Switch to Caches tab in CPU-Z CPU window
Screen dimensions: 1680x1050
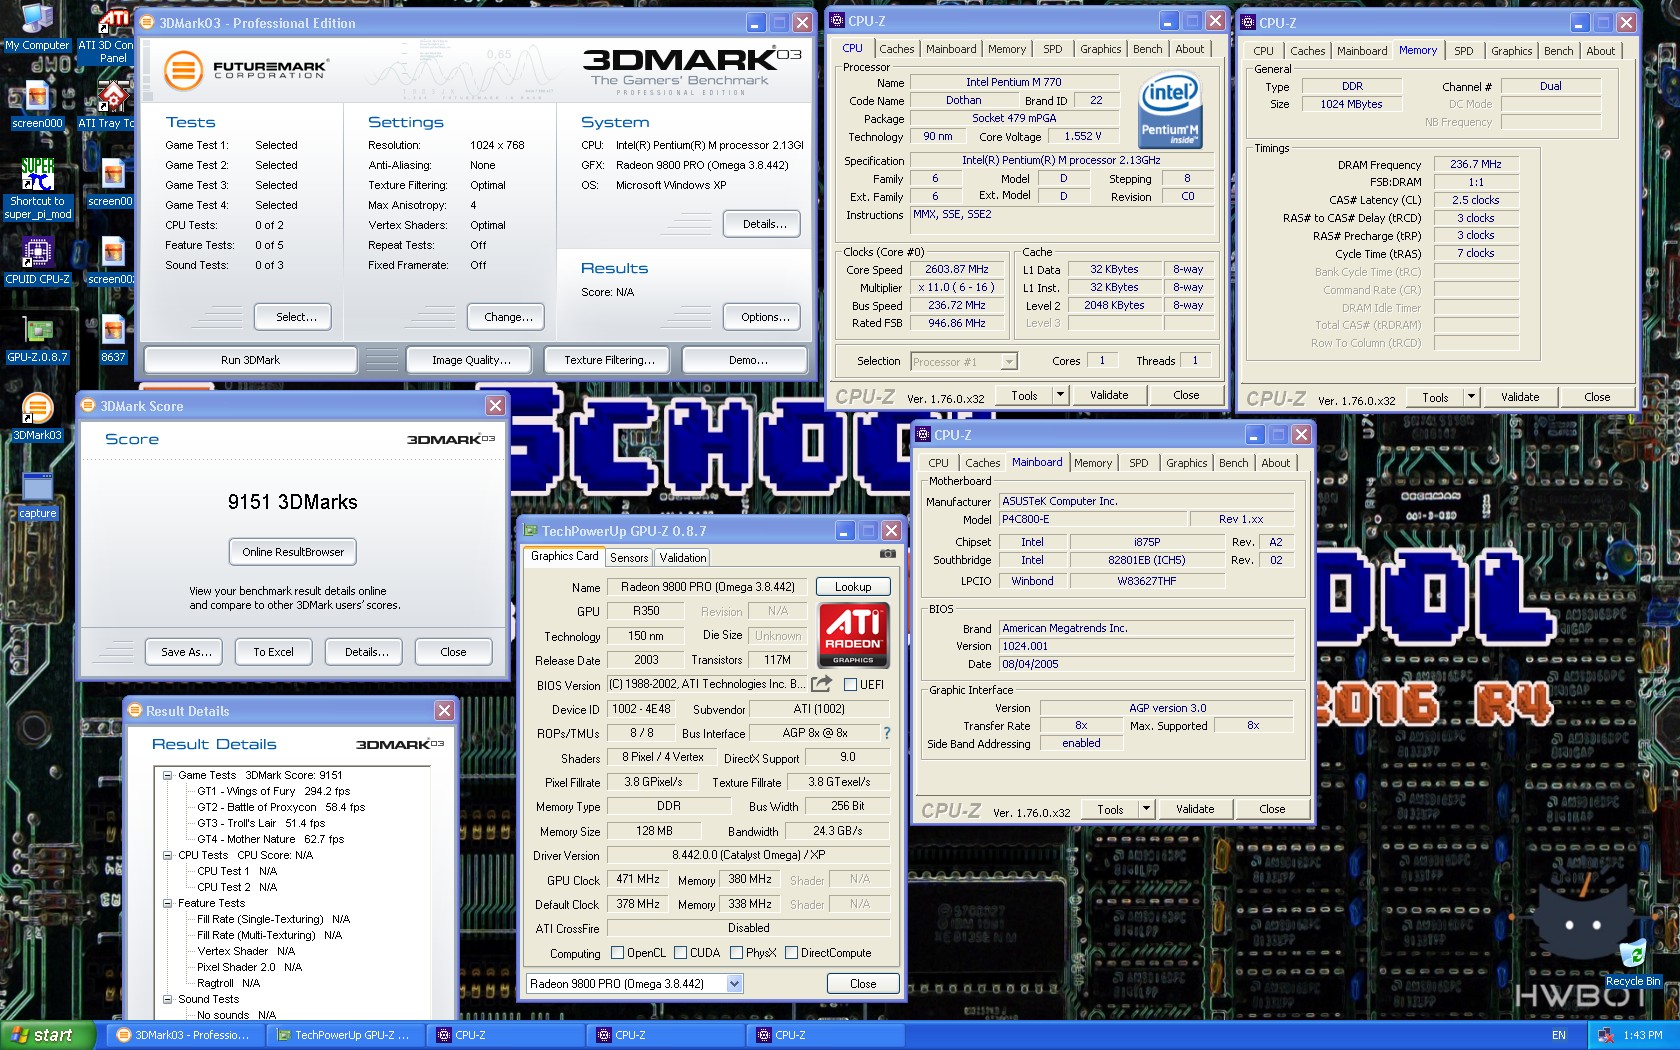click(896, 49)
